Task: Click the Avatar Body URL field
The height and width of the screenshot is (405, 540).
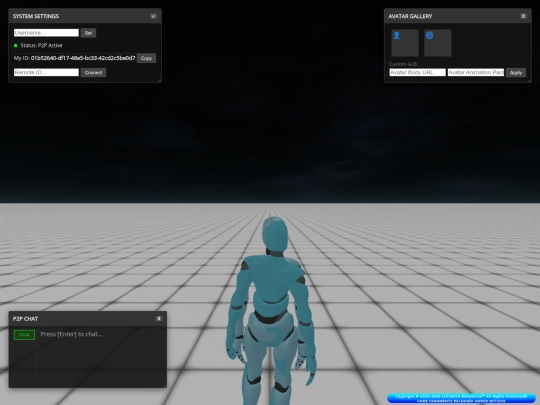Action: pyautogui.click(x=417, y=72)
